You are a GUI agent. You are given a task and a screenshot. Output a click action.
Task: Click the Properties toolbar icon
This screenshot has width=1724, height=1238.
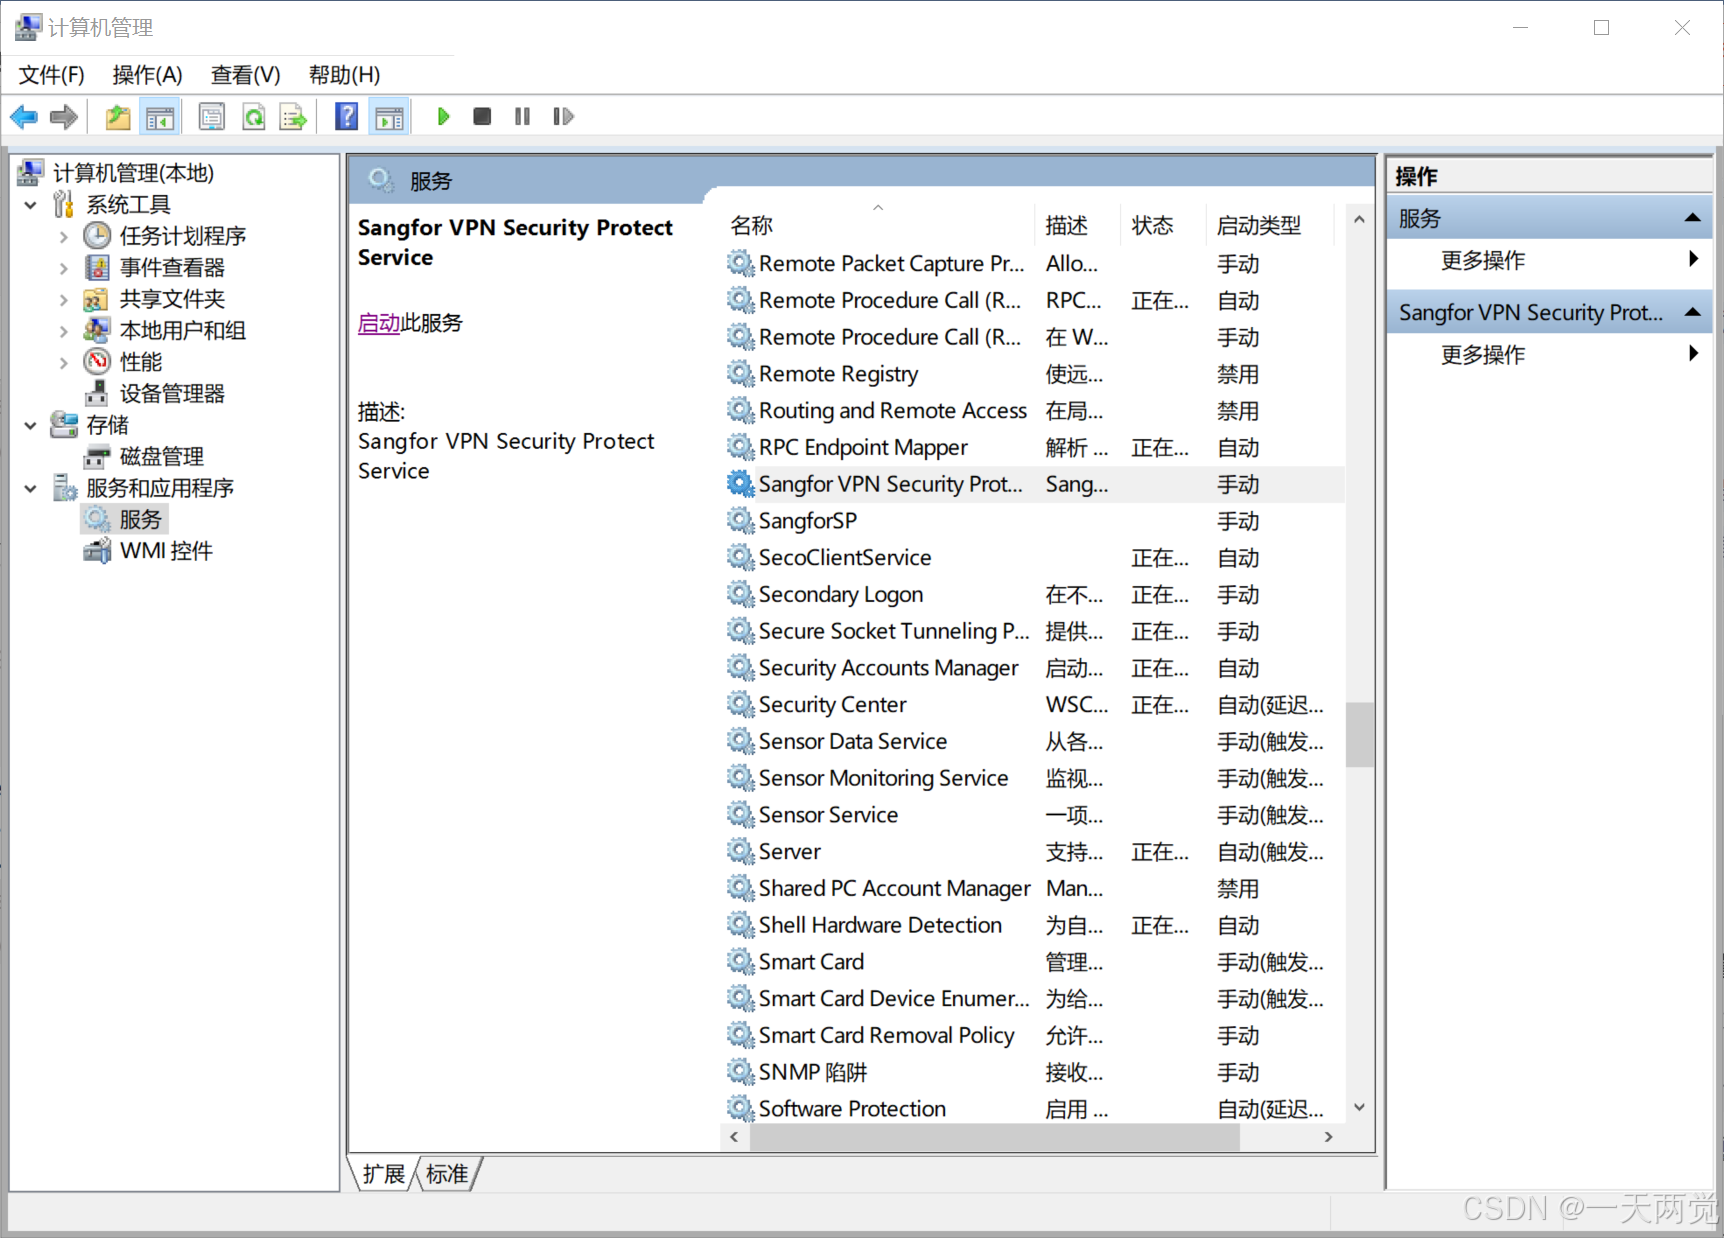(x=212, y=117)
